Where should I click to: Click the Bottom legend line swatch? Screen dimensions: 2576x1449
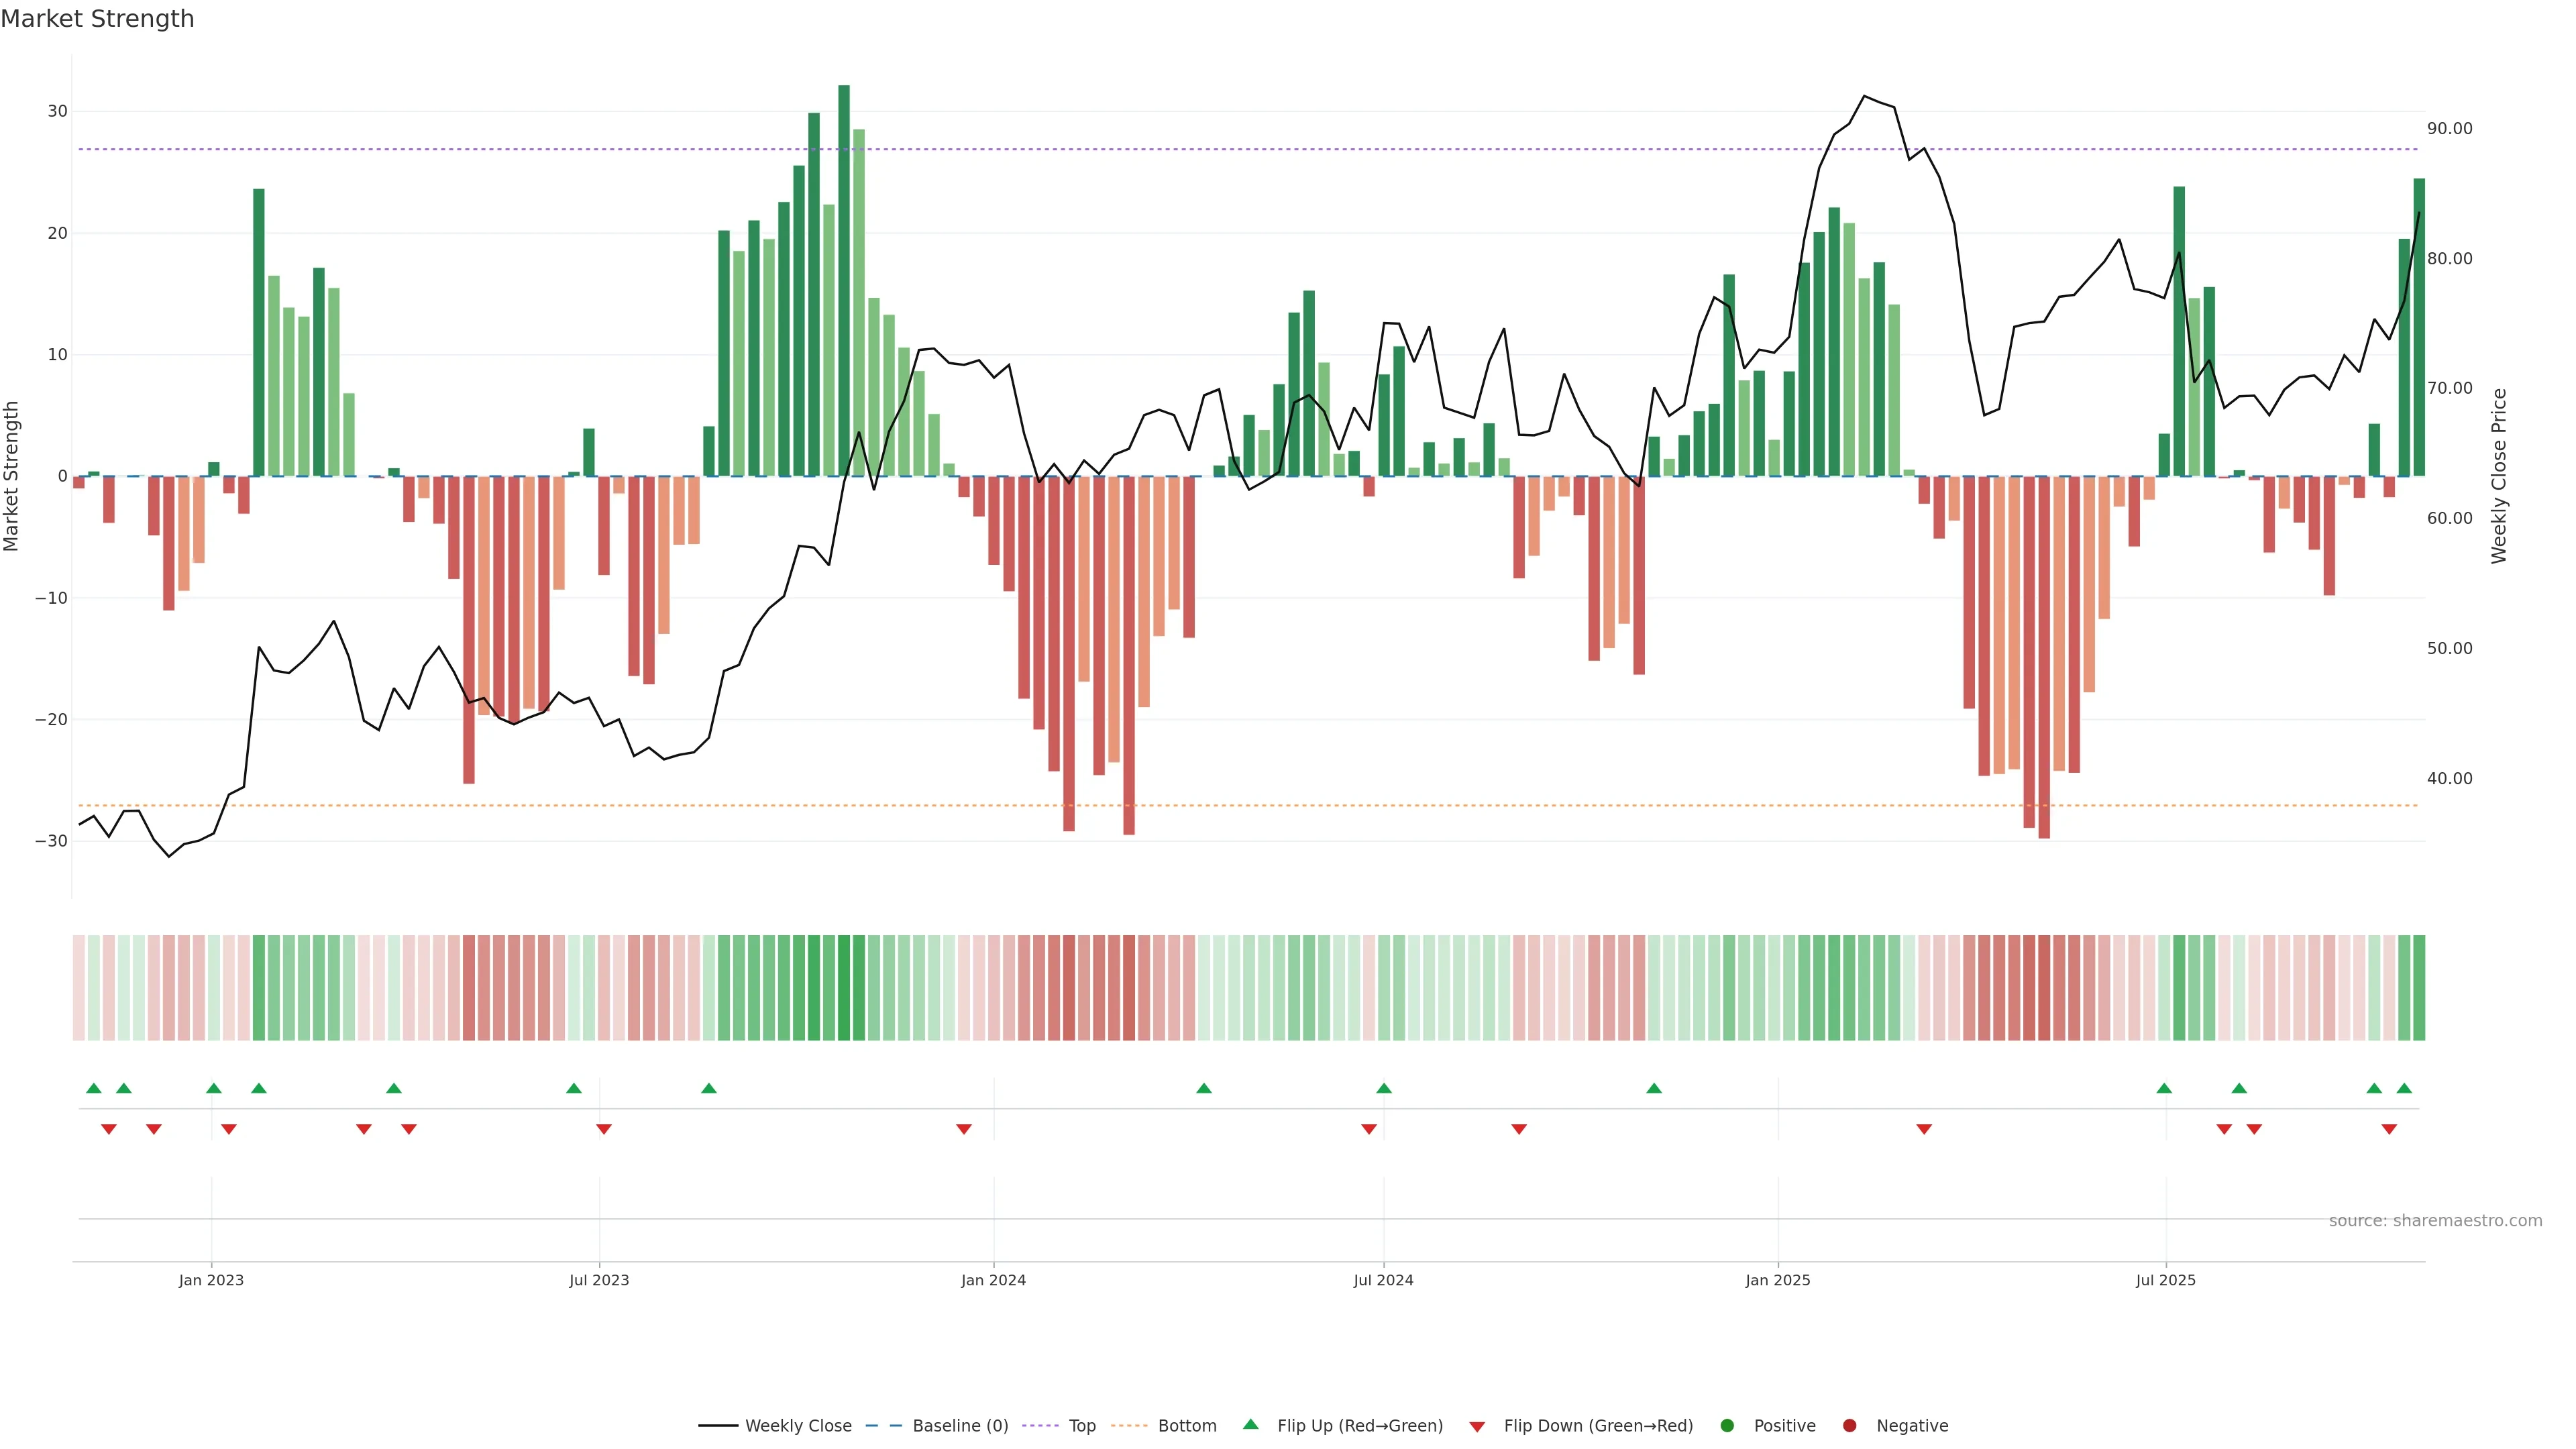tap(1129, 1426)
